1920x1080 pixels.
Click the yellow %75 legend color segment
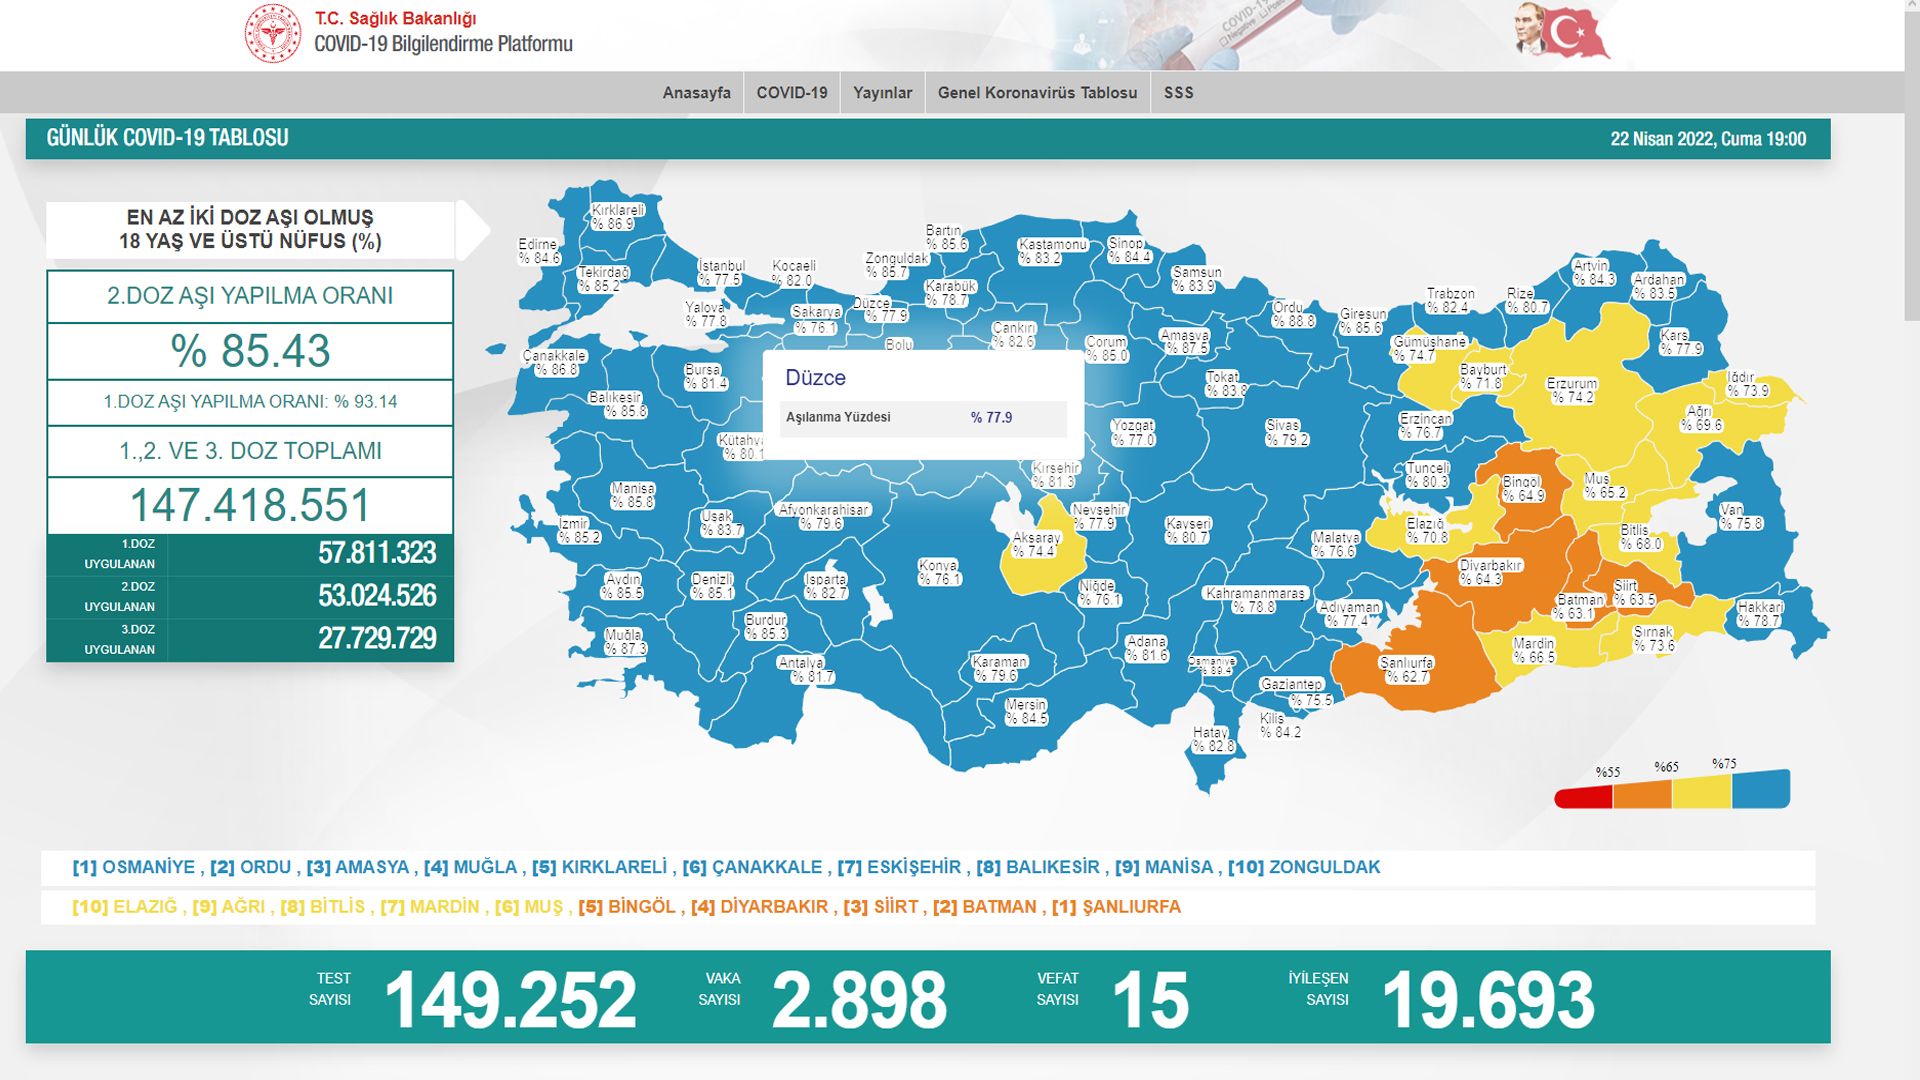coord(1701,791)
